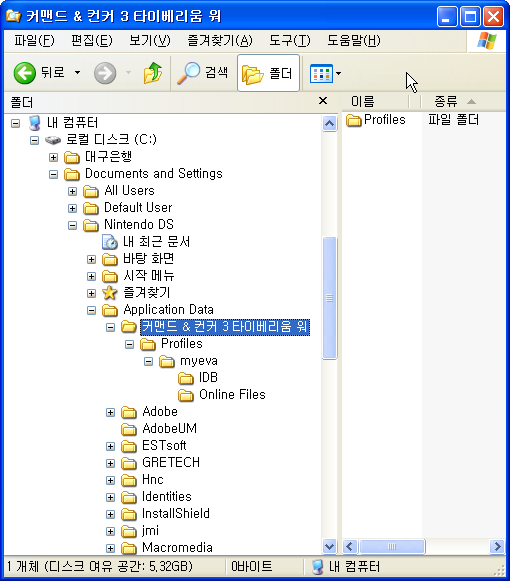Close the 폴더 pane with X
The width and height of the screenshot is (510, 581).
click(x=323, y=101)
